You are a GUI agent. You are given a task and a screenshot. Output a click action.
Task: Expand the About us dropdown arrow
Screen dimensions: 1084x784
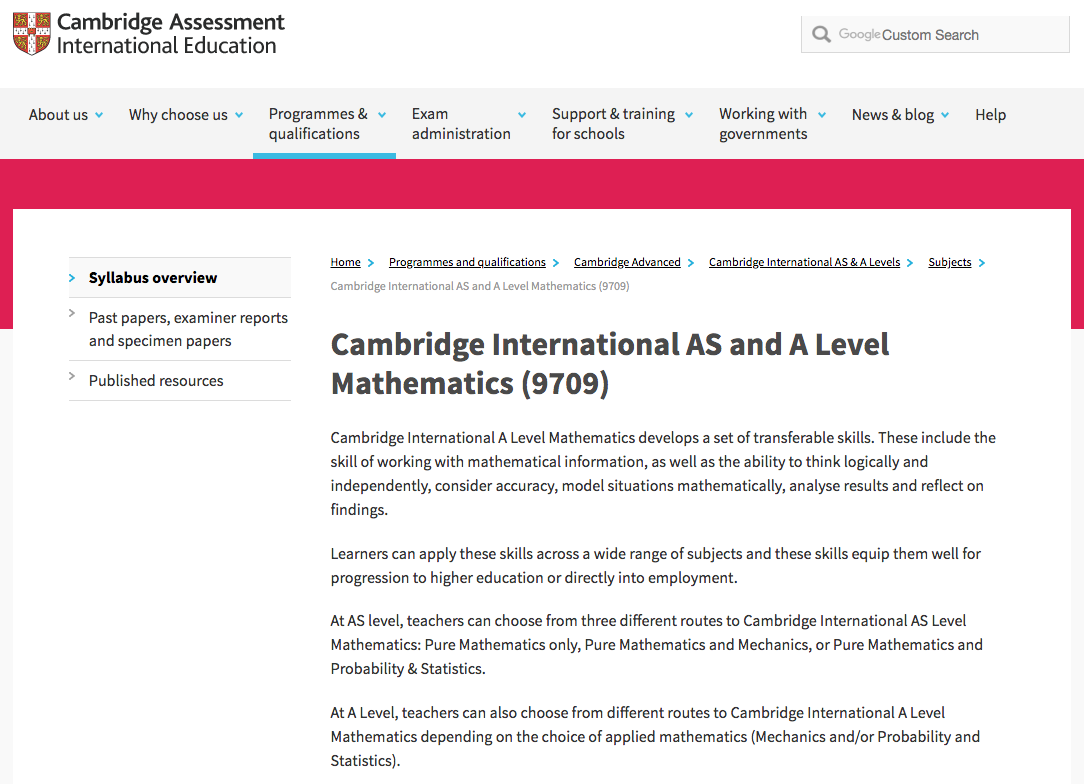[99, 115]
